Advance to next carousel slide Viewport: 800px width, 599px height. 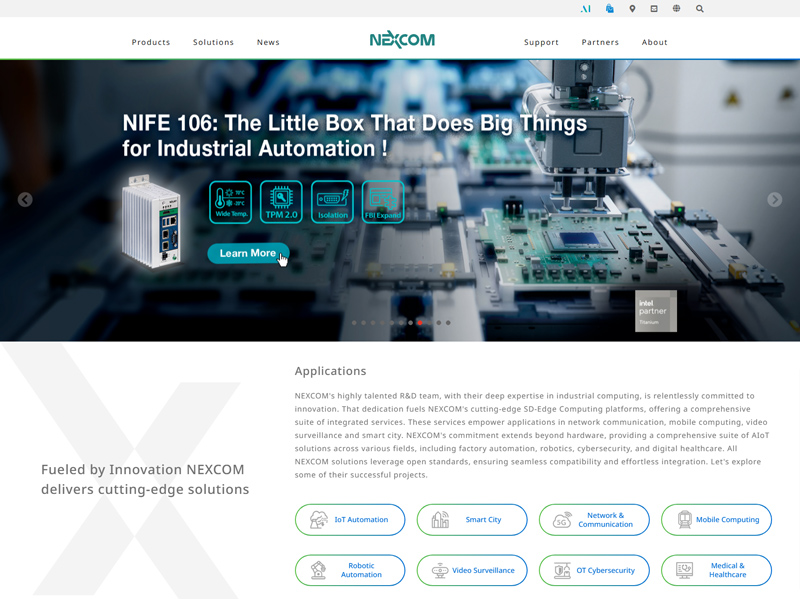coord(774,200)
